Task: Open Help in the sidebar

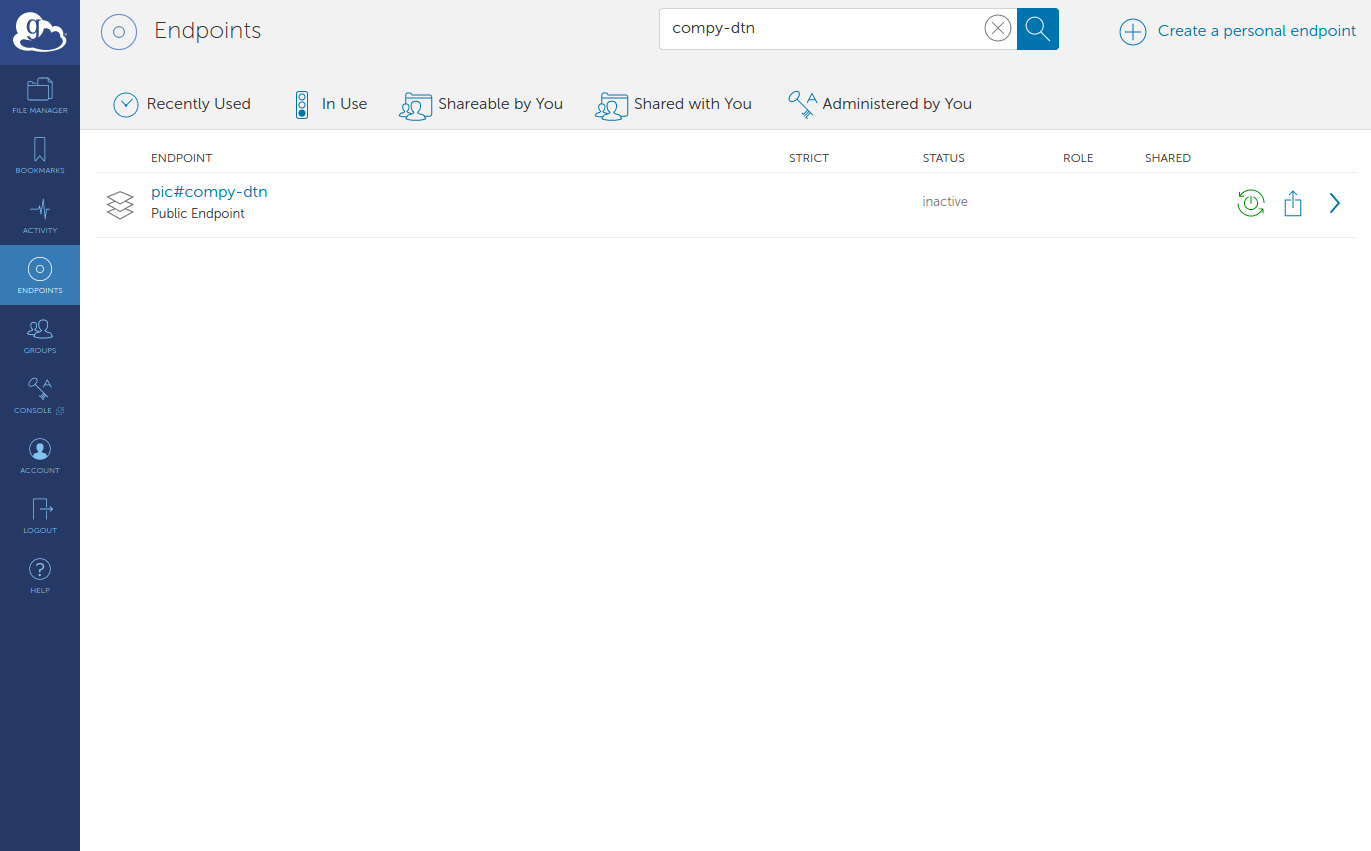Action: pos(40,575)
